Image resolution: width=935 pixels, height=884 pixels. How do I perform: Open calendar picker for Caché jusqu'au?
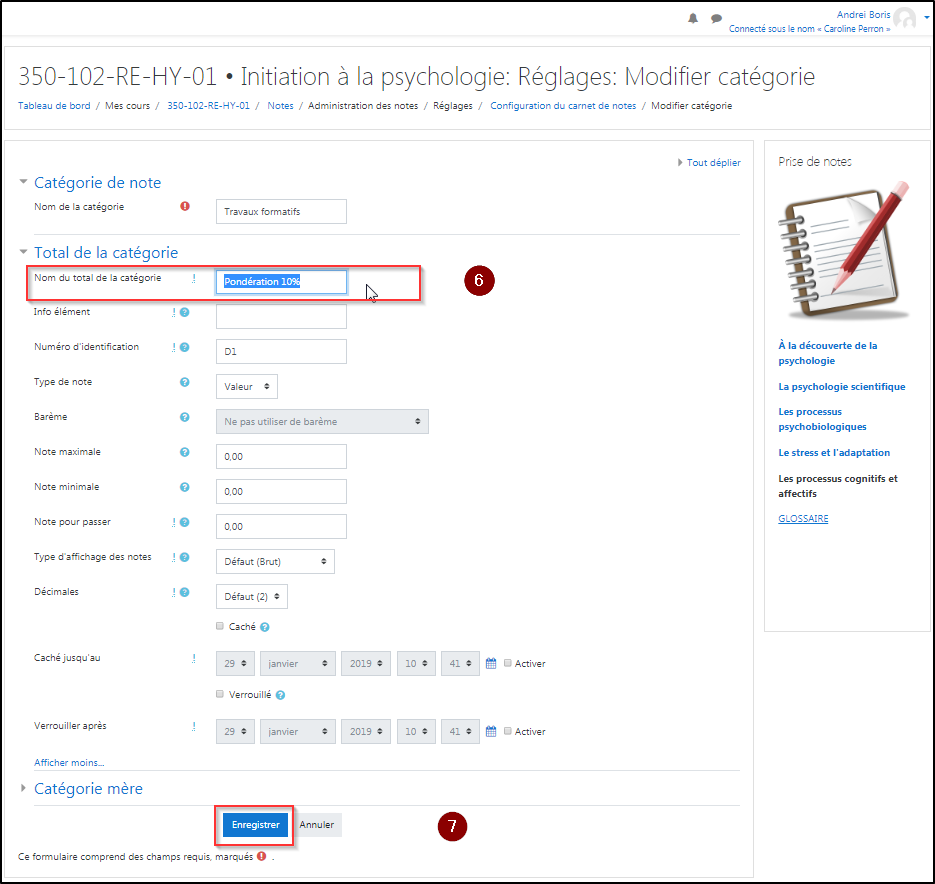point(491,663)
